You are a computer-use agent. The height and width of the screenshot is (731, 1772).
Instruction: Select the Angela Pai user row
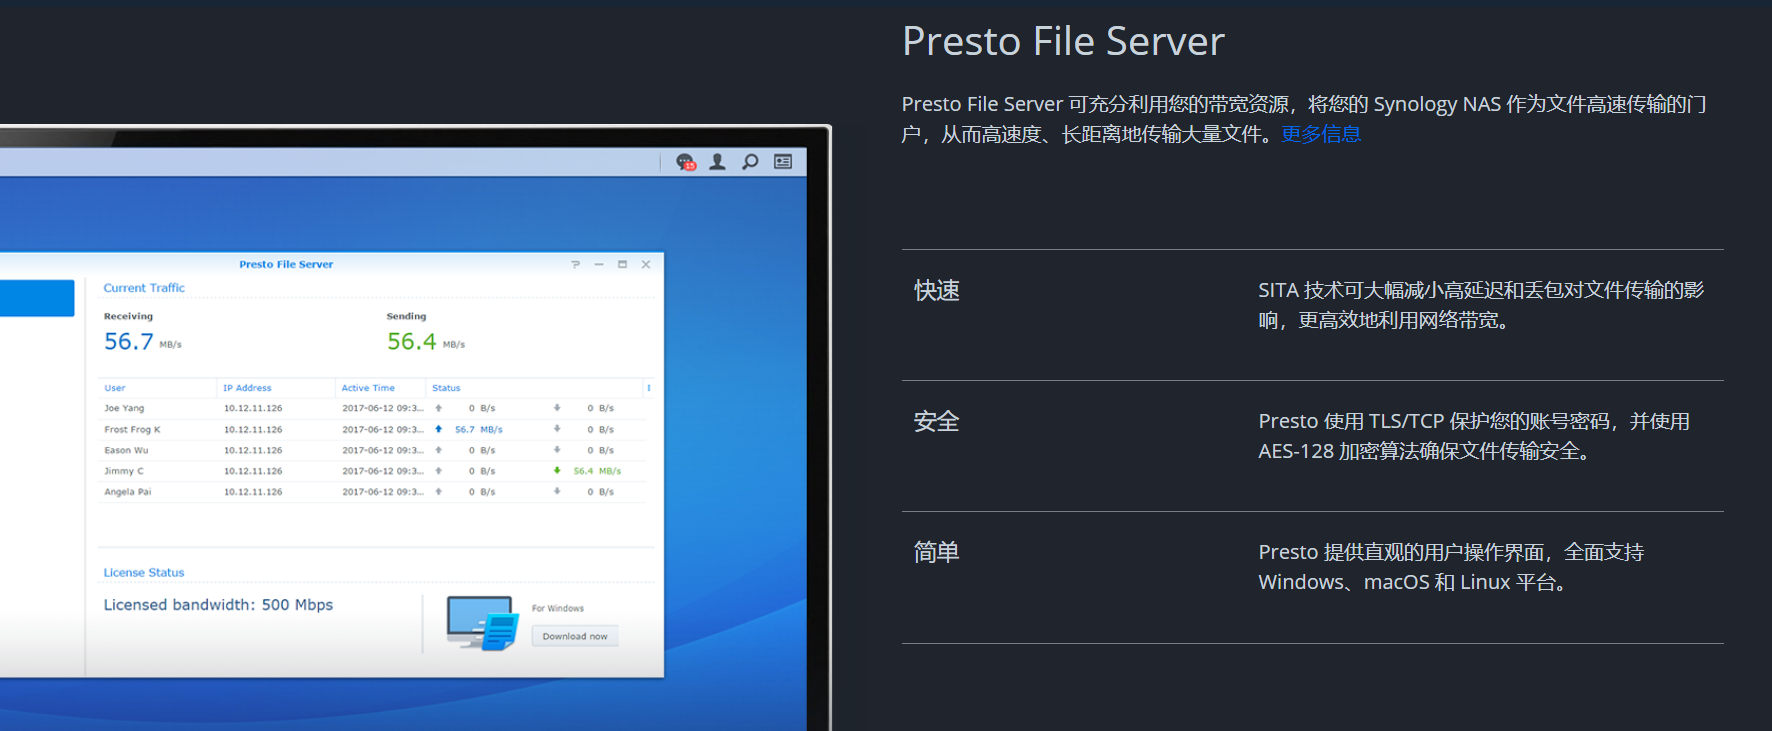[128, 492]
